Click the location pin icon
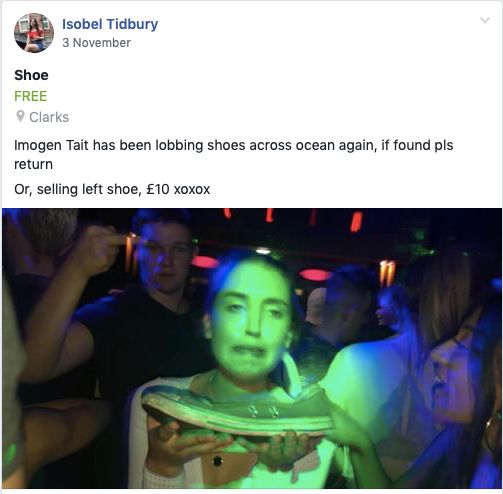This screenshot has height=494, width=503. pyautogui.click(x=20, y=116)
